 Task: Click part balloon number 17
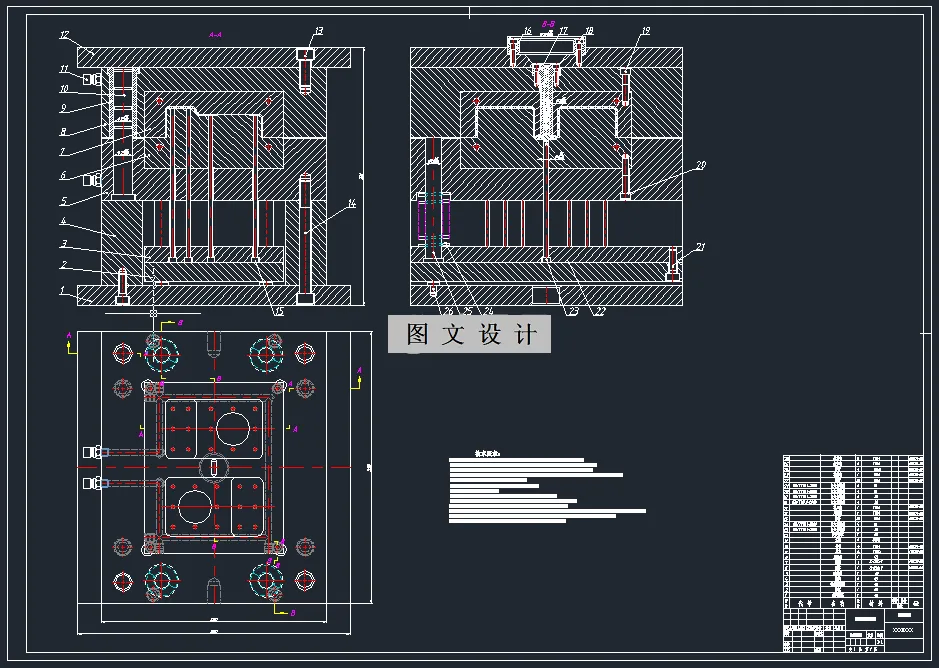click(563, 31)
